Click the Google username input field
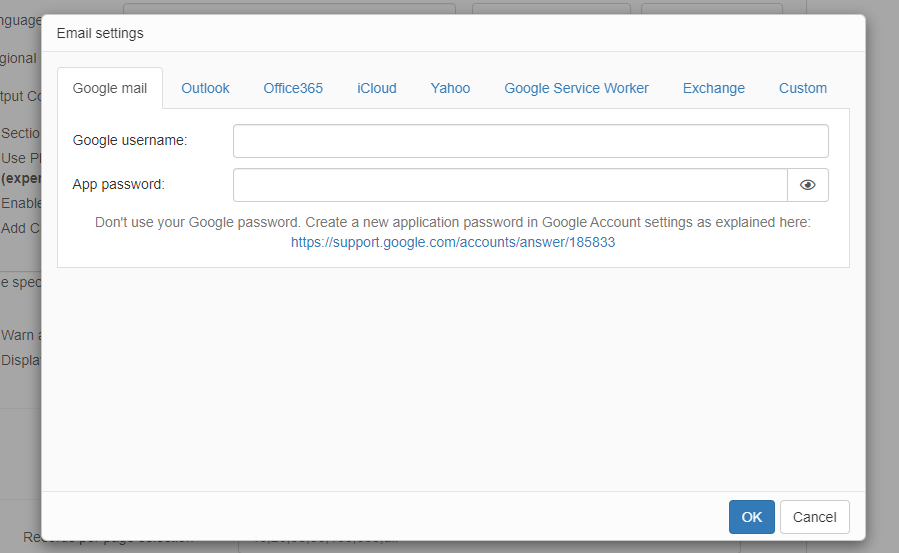This screenshot has width=899, height=553. (x=530, y=141)
